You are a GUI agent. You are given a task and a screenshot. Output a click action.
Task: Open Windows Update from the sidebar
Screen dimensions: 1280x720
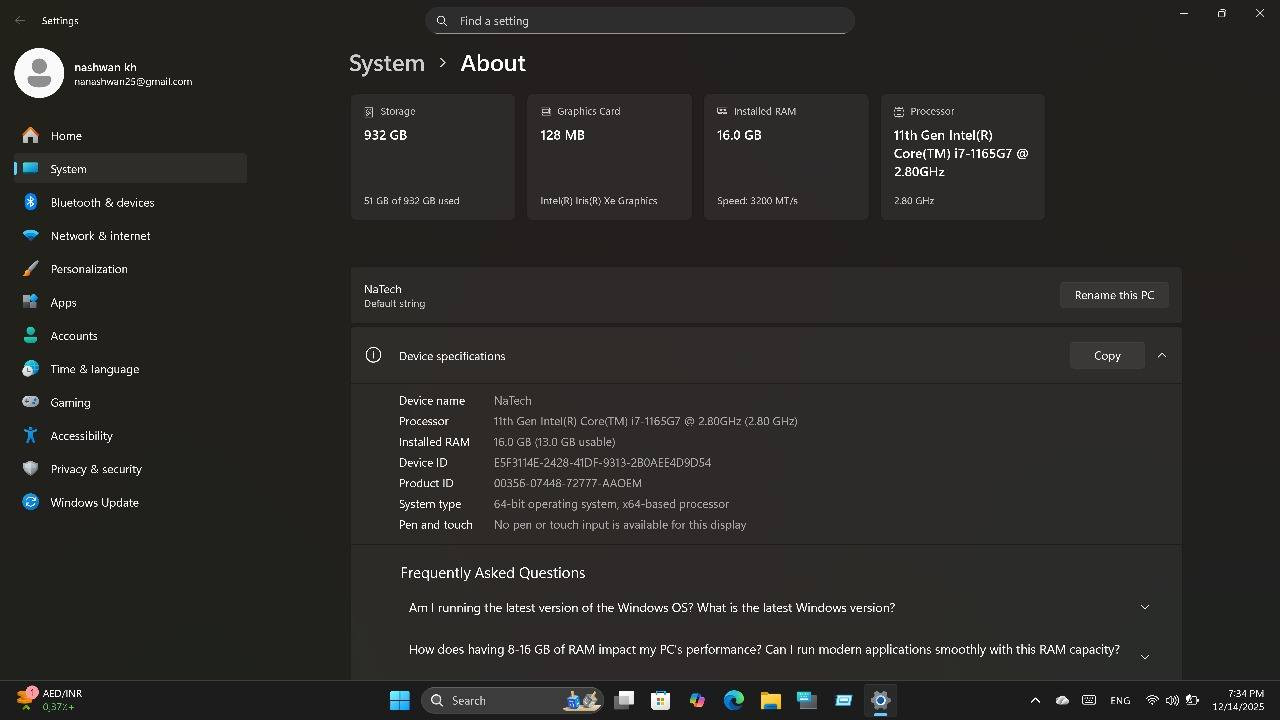pyautogui.click(x=94, y=502)
